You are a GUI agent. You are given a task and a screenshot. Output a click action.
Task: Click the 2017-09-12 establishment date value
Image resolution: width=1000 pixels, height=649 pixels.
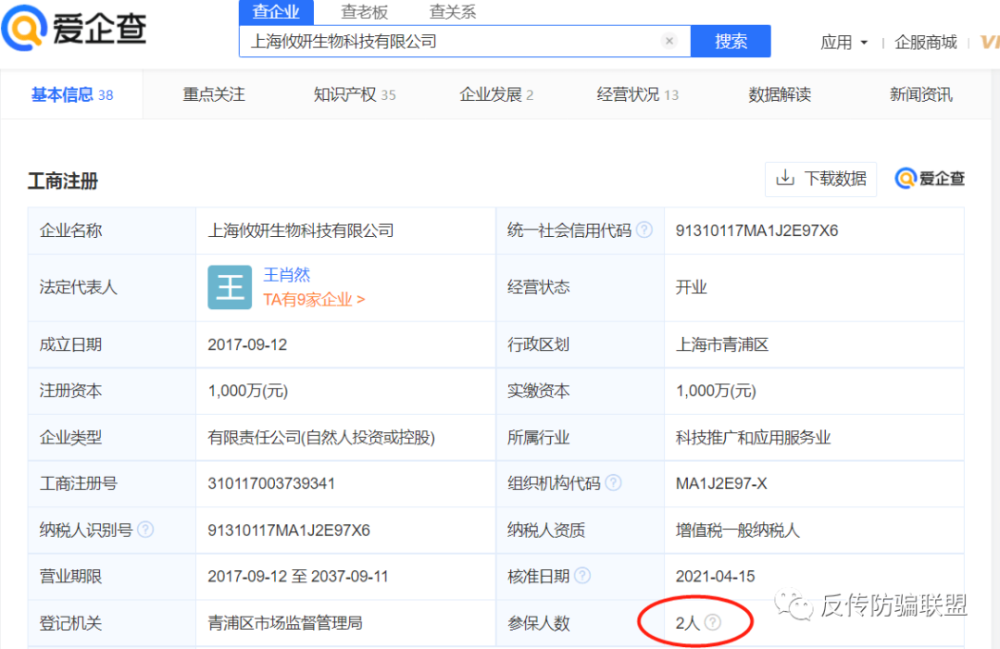pos(247,345)
